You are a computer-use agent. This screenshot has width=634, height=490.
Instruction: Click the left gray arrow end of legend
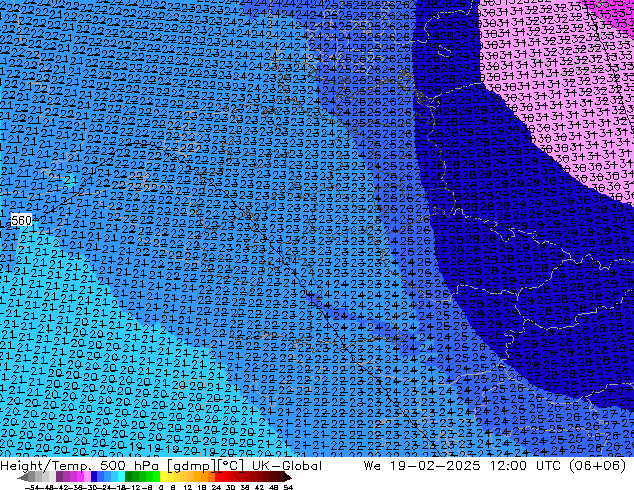click(x=23, y=477)
